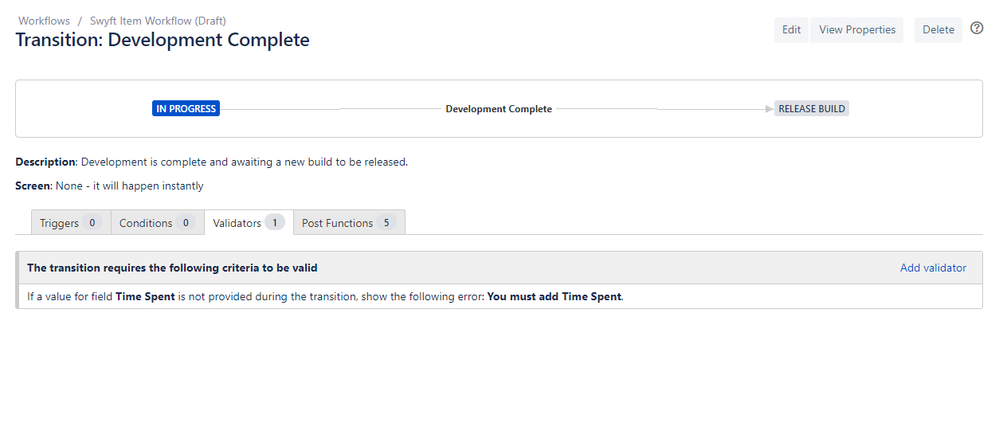Select the Time Spent validator rule row
This screenshot has height=430, width=999.
tap(325, 297)
